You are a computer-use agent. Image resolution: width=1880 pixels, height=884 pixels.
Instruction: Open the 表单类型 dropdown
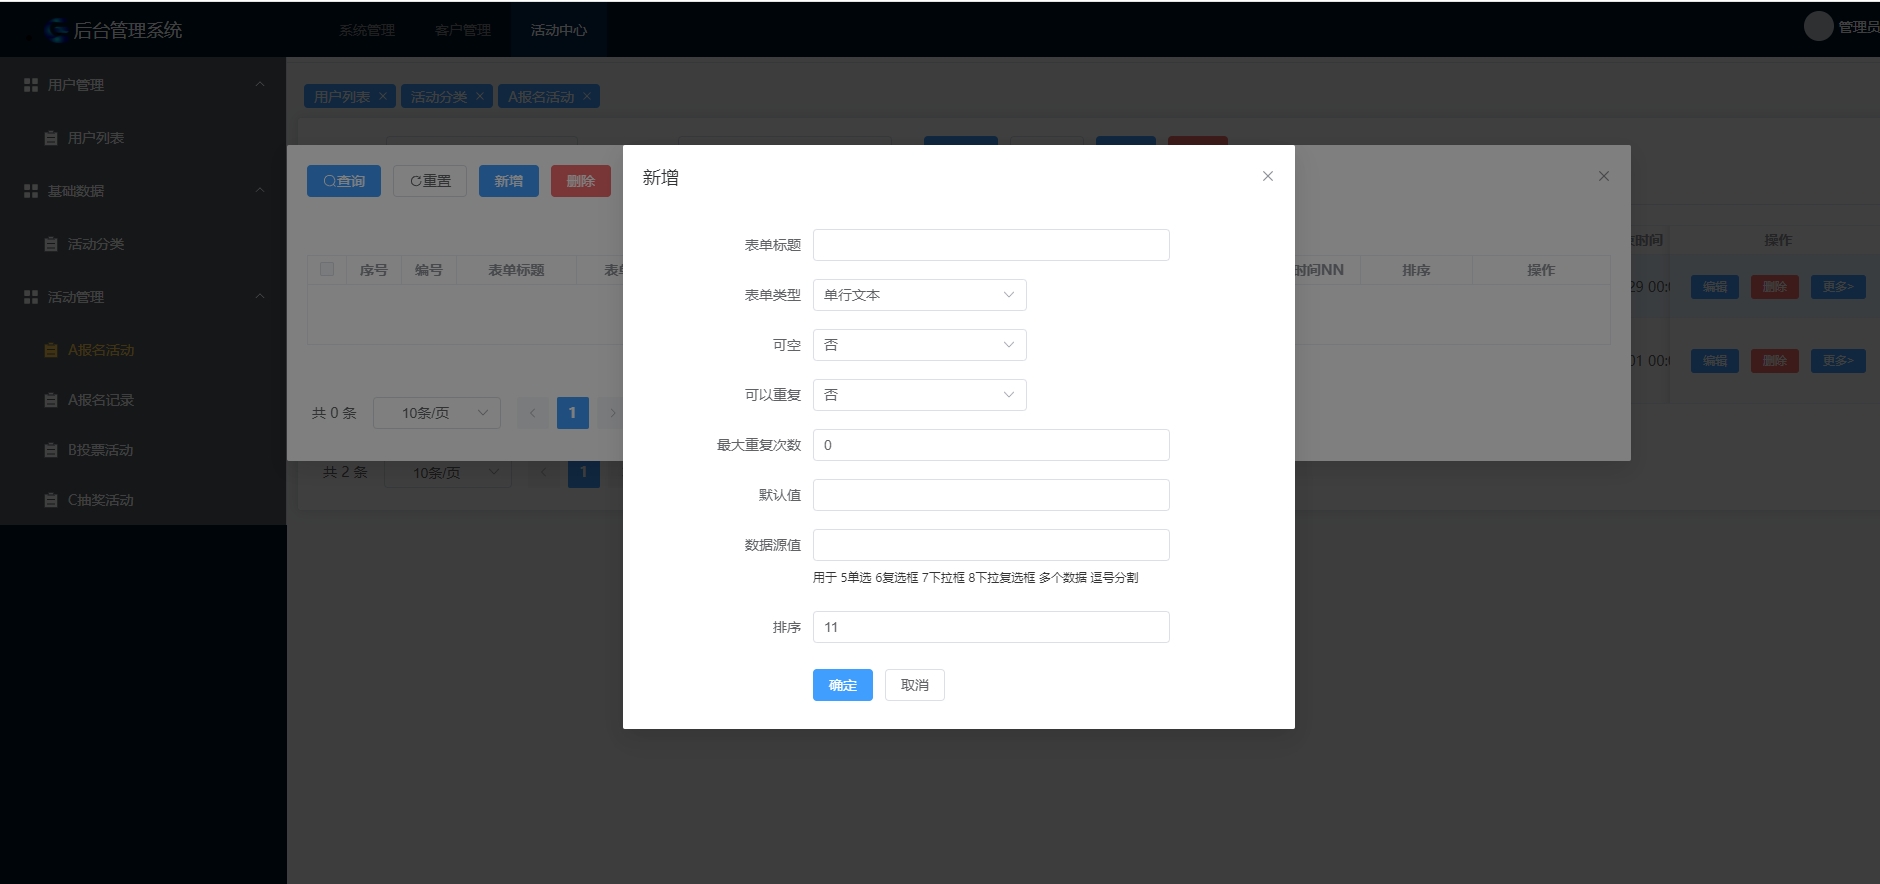pyautogui.click(x=919, y=295)
